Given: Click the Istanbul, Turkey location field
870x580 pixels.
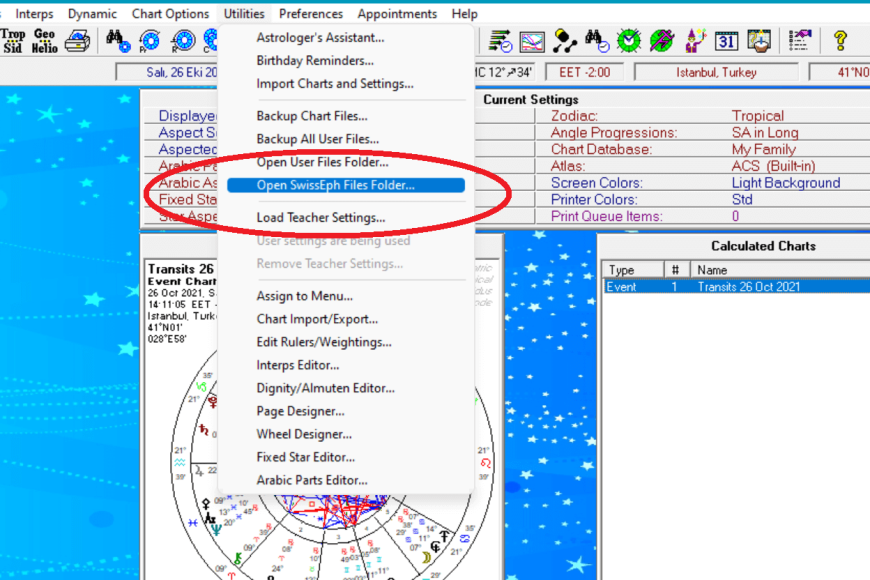Looking at the screenshot, I should click(716, 72).
